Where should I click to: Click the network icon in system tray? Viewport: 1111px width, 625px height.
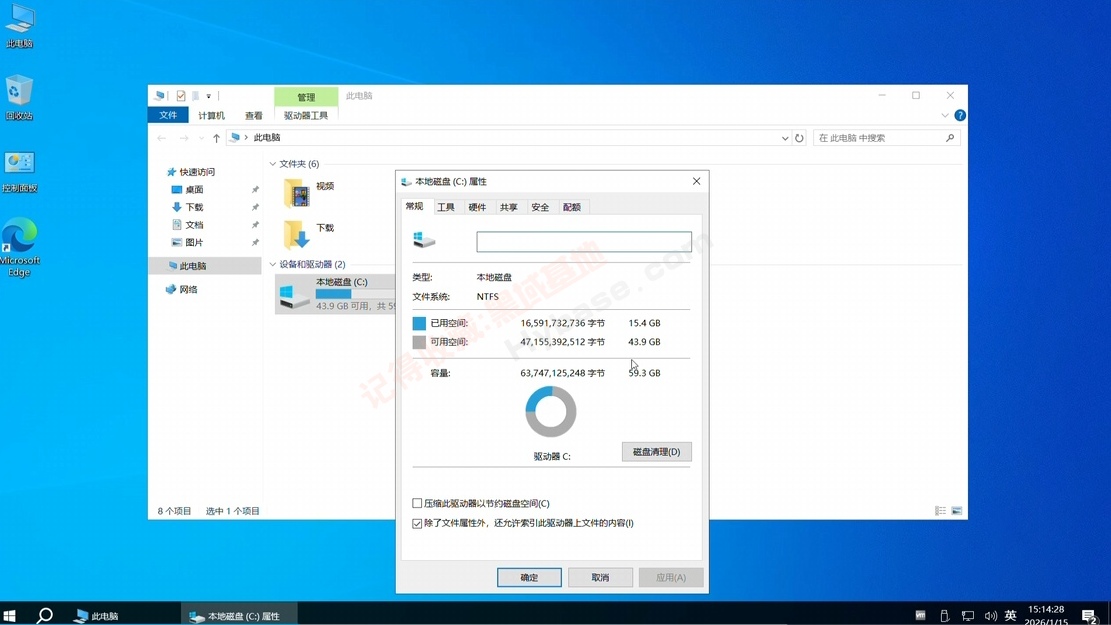point(968,615)
